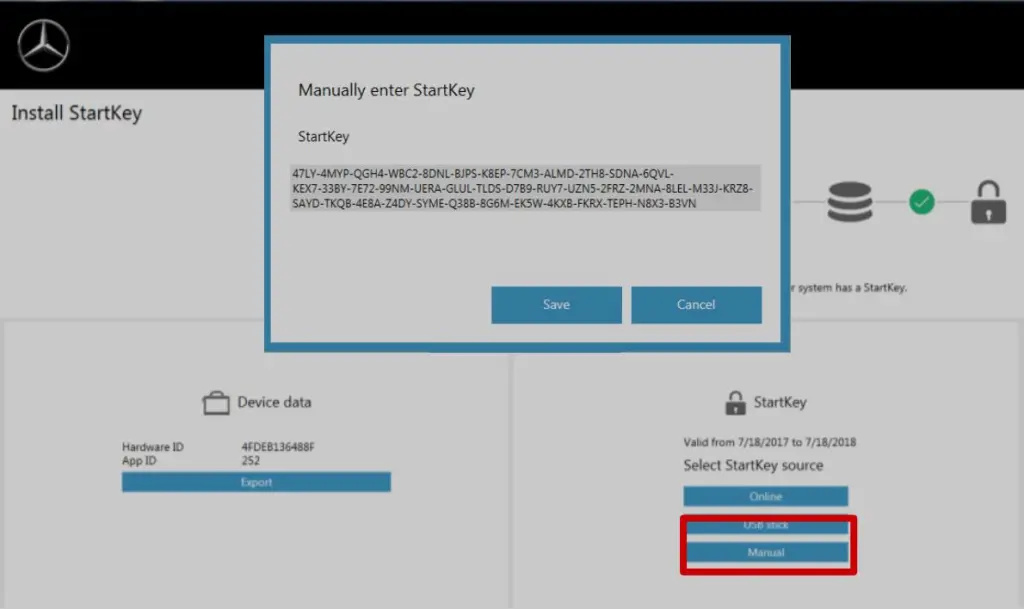1024x609 pixels.
Task: Click the 'Select StartKey source' label
Action: tap(753, 465)
